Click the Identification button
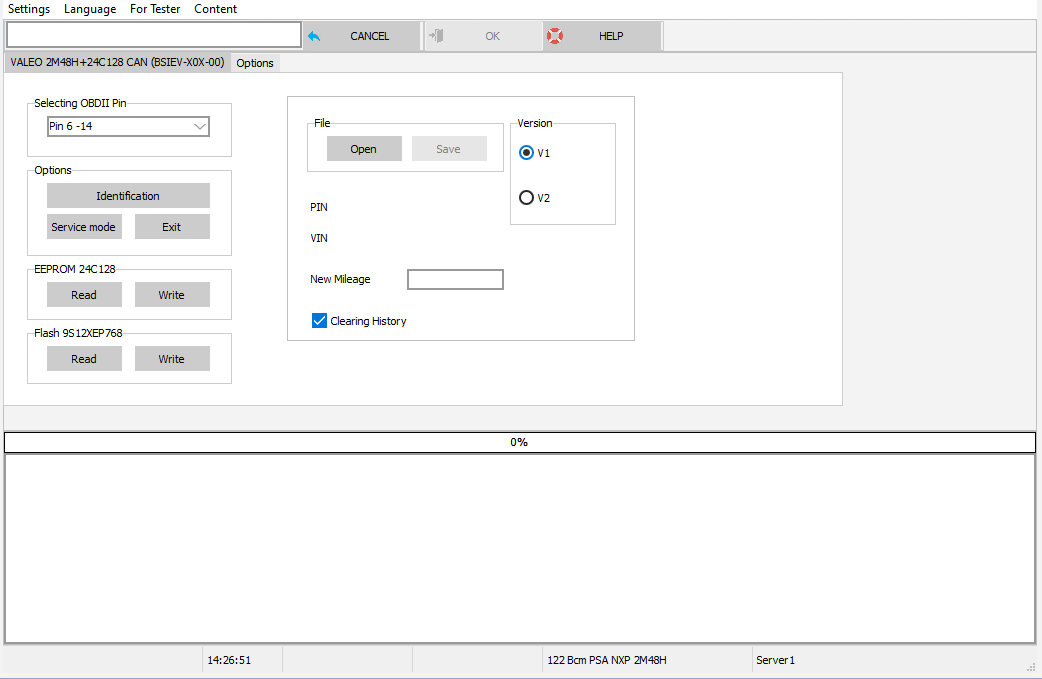 (128, 196)
